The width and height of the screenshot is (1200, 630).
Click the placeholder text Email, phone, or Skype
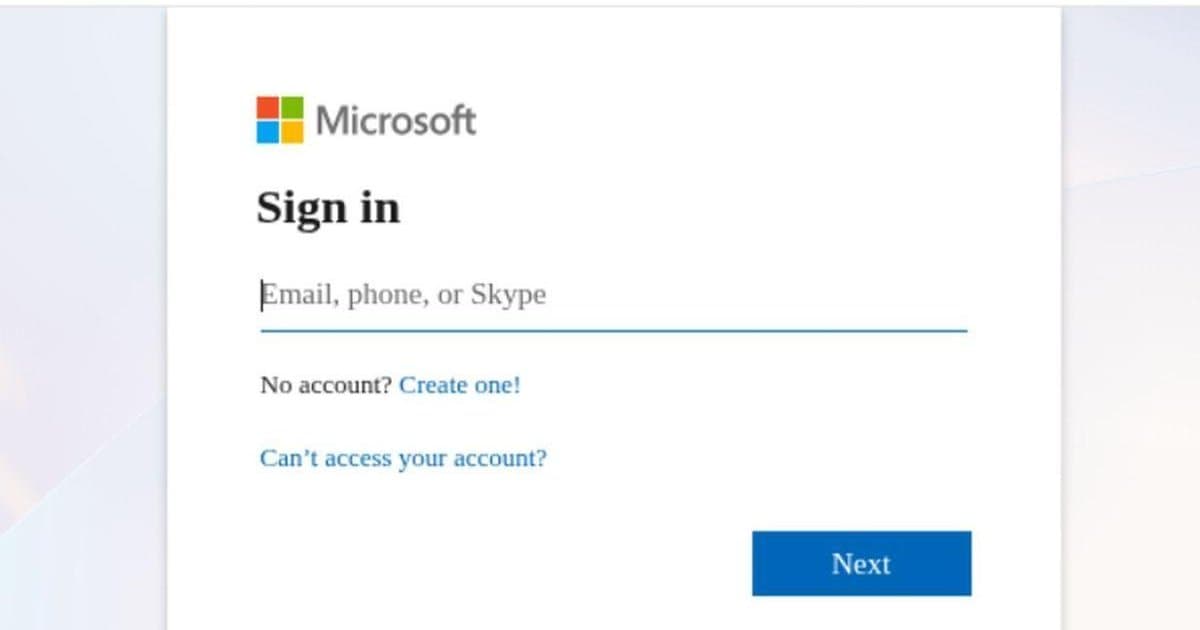pyautogui.click(x=403, y=293)
